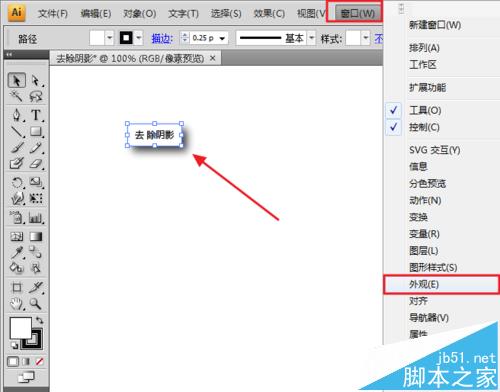This screenshot has height=392, width=500.
Task: Select the Eraser tool
Action: pyautogui.click(x=35, y=163)
